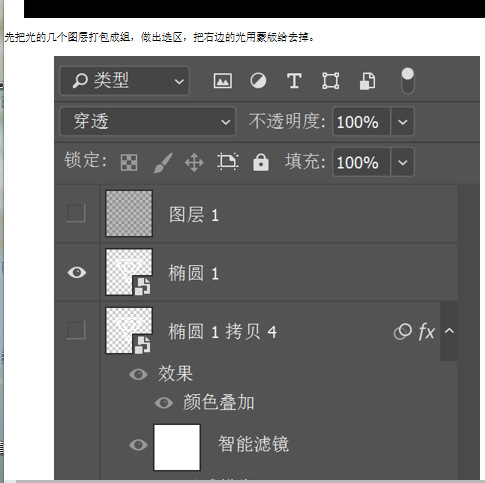The height and width of the screenshot is (483, 485).
Task: Select layer name 图层 1
Action: (194, 215)
